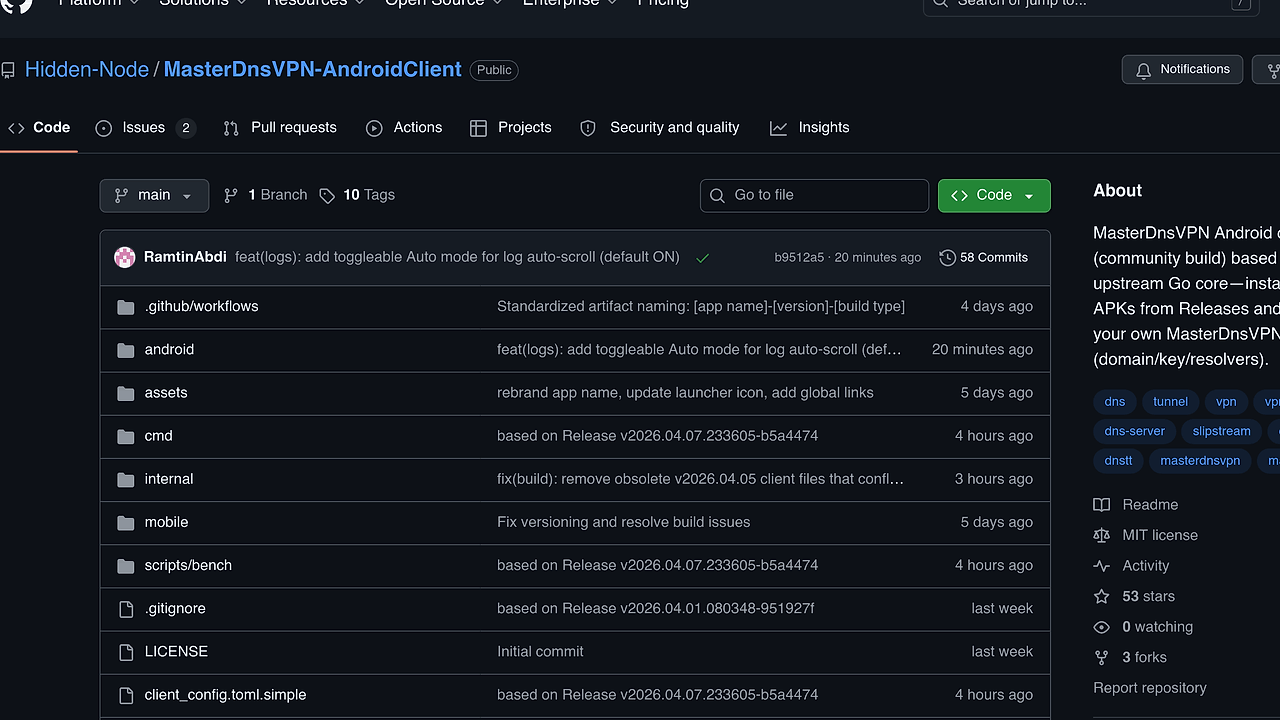
Task: Open the android folder
Action: 169,349
